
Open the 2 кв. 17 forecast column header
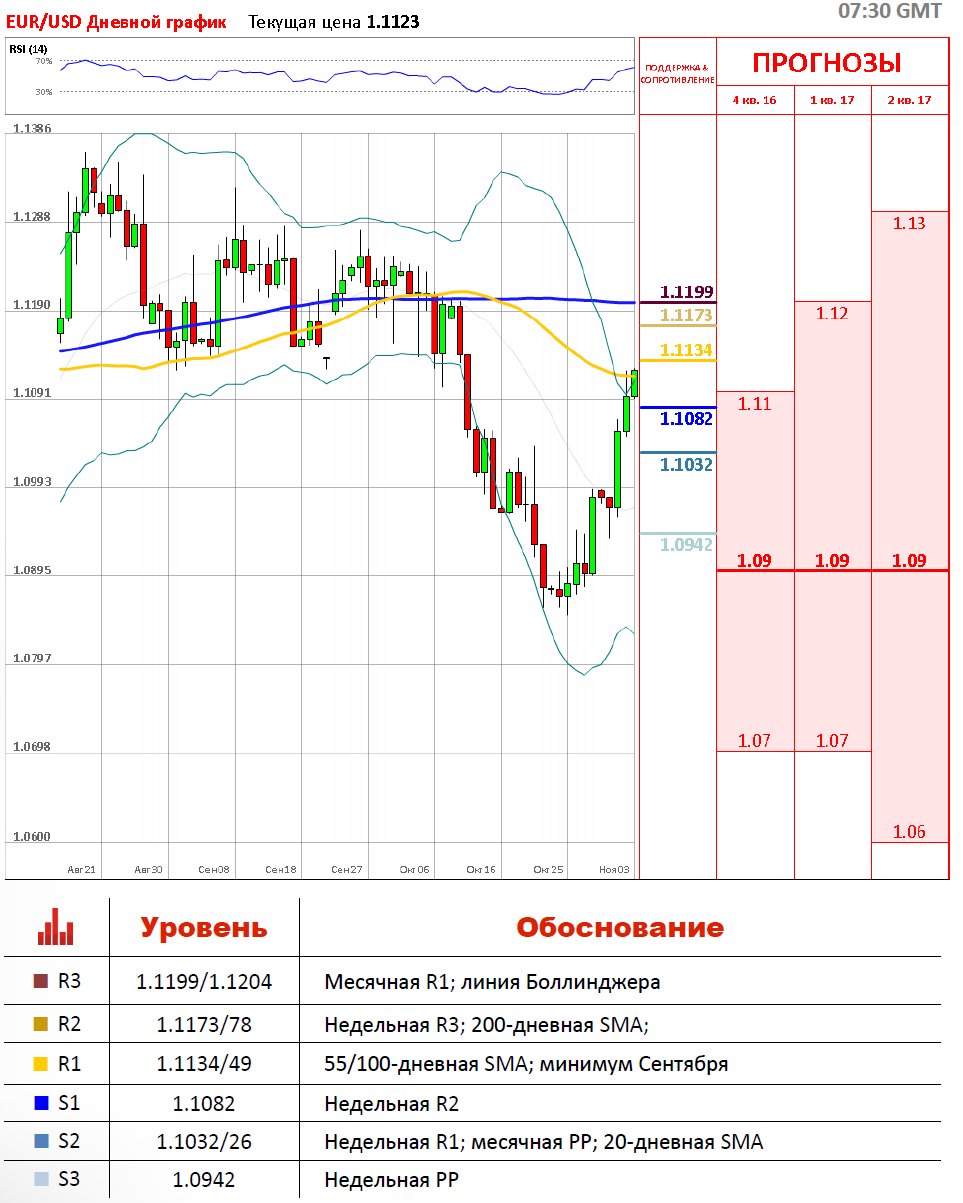click(x=909, y=100)
